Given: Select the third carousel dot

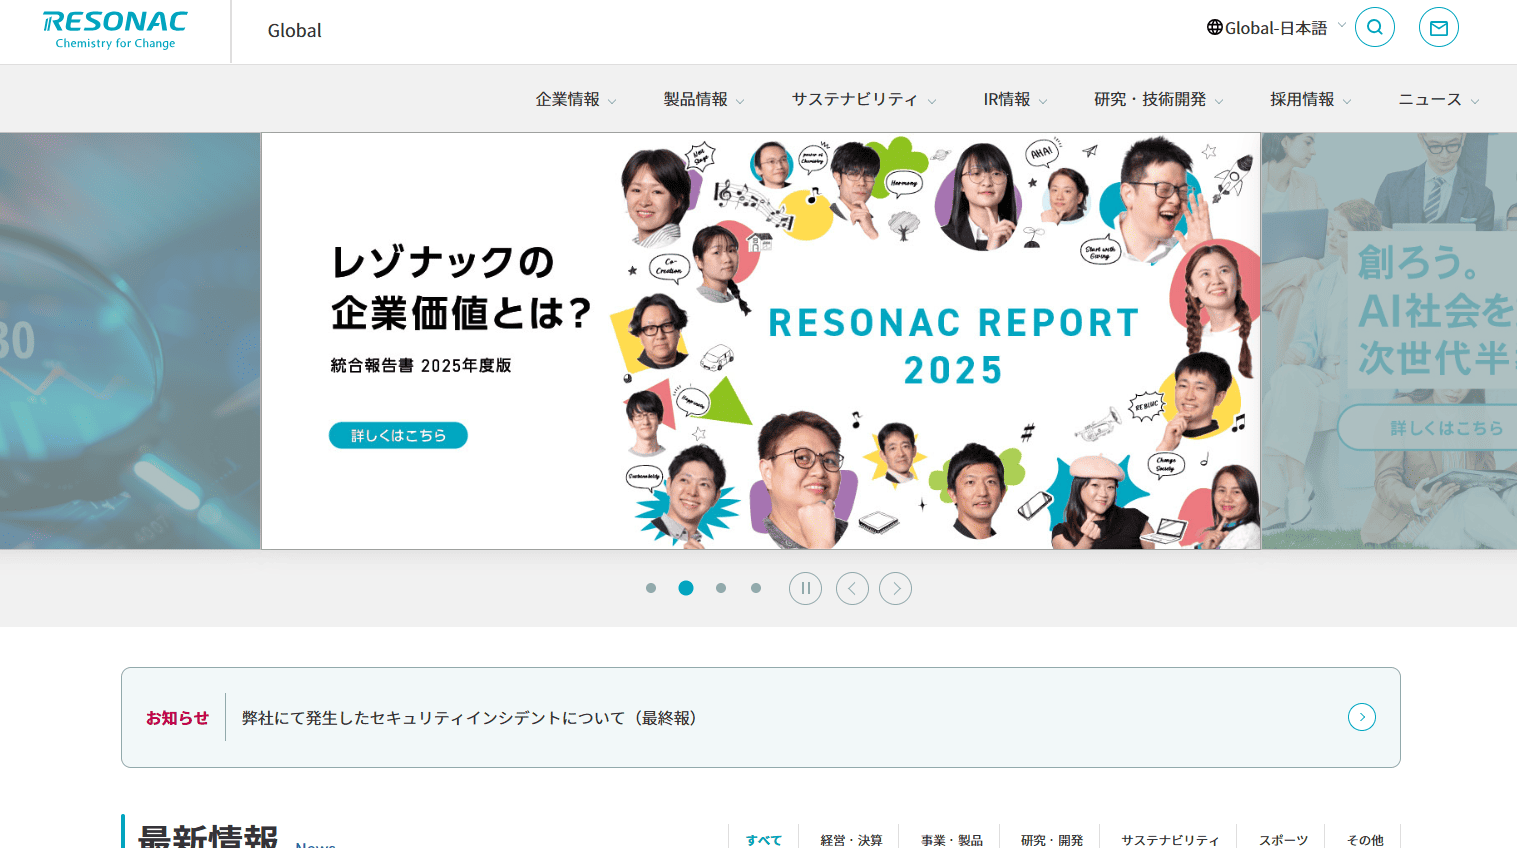Looking at the screenshot, I should pos(721,588).
